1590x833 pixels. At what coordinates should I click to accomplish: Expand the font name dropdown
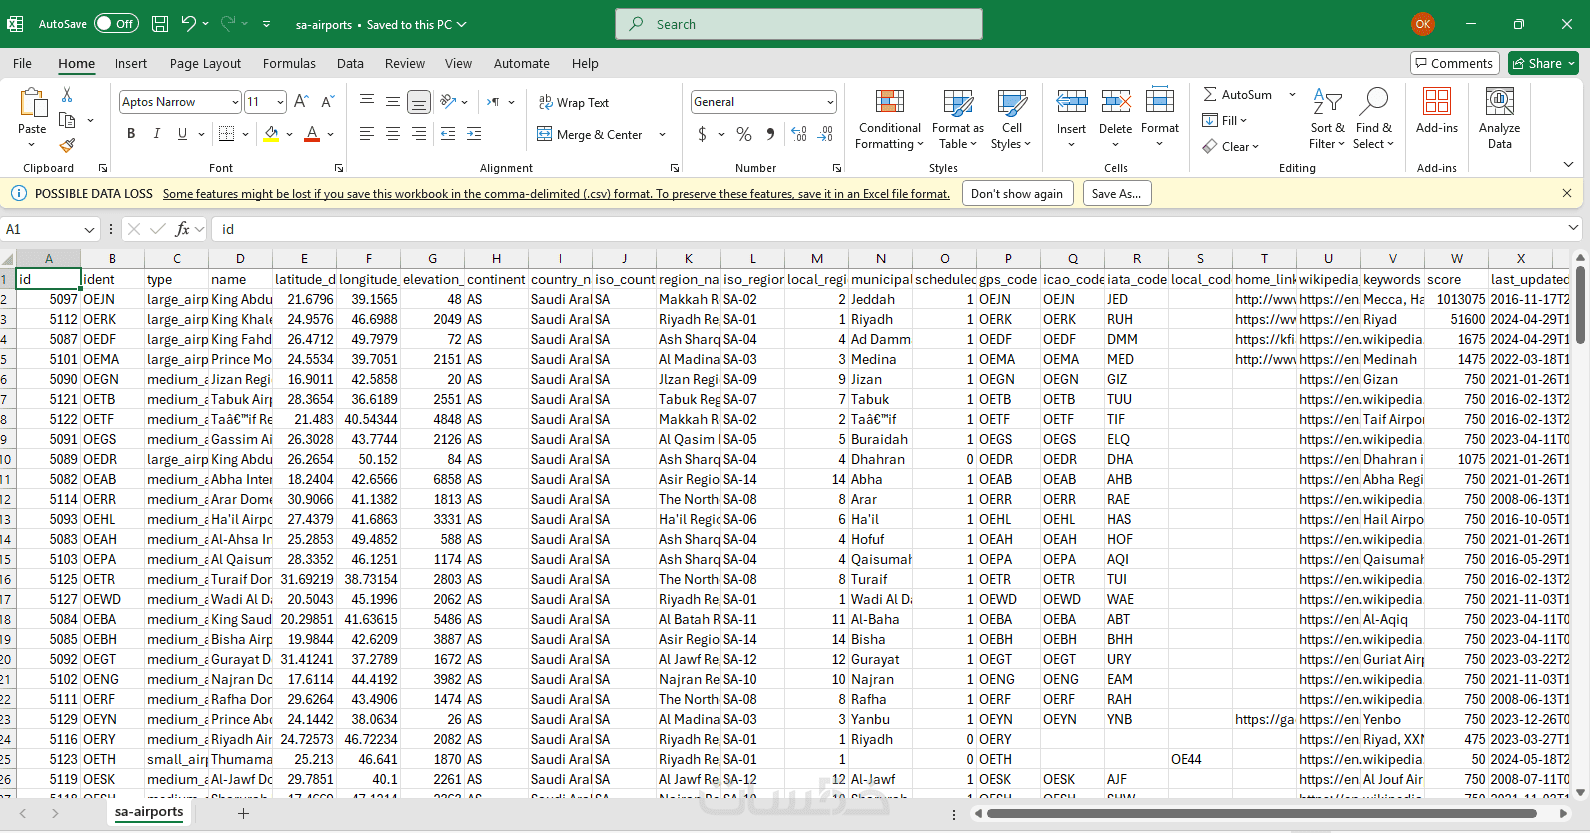(x=235, y=102)
